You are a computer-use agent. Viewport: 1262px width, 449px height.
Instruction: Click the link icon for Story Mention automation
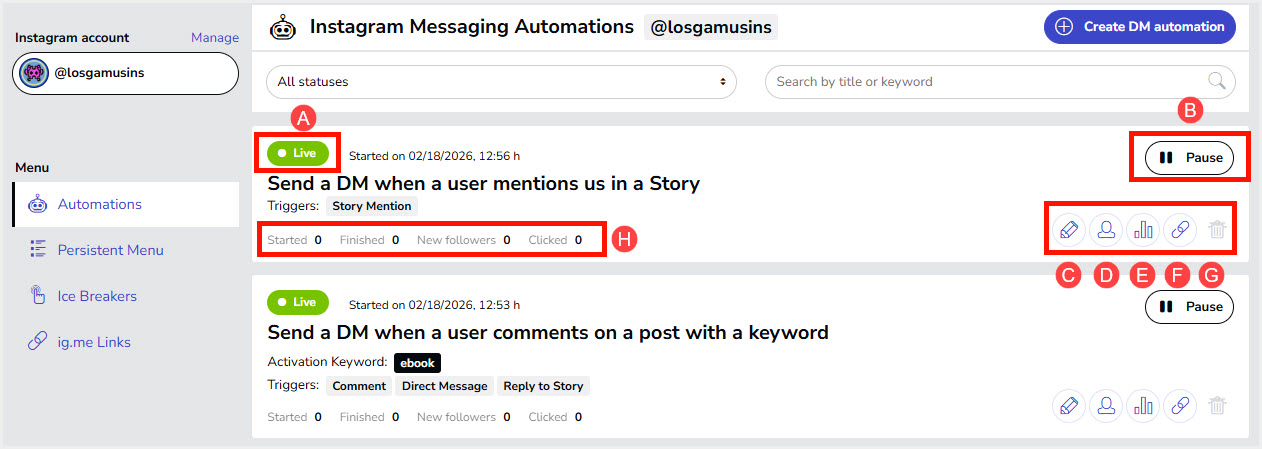click(1180, 230)
